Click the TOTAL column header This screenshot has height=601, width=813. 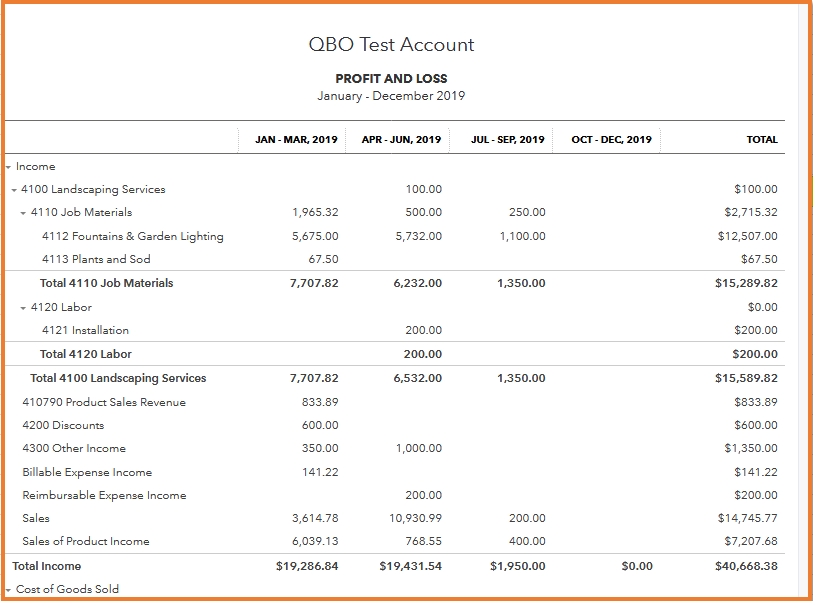(761, 140)
